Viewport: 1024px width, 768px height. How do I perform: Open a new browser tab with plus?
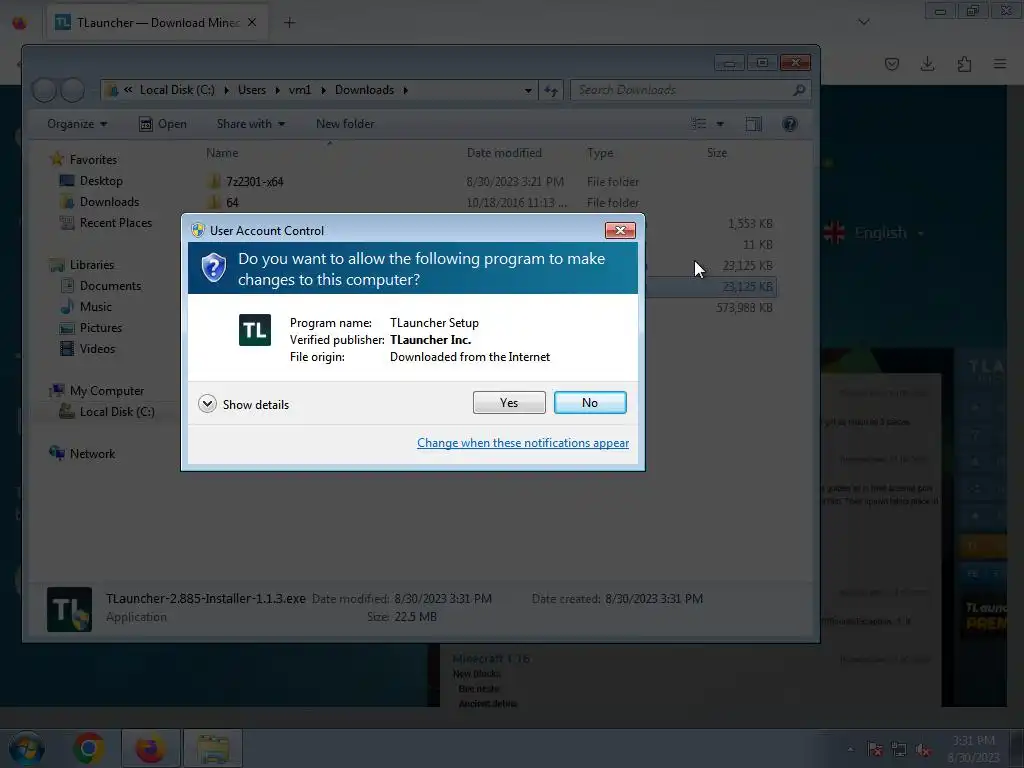click(289, 23)
